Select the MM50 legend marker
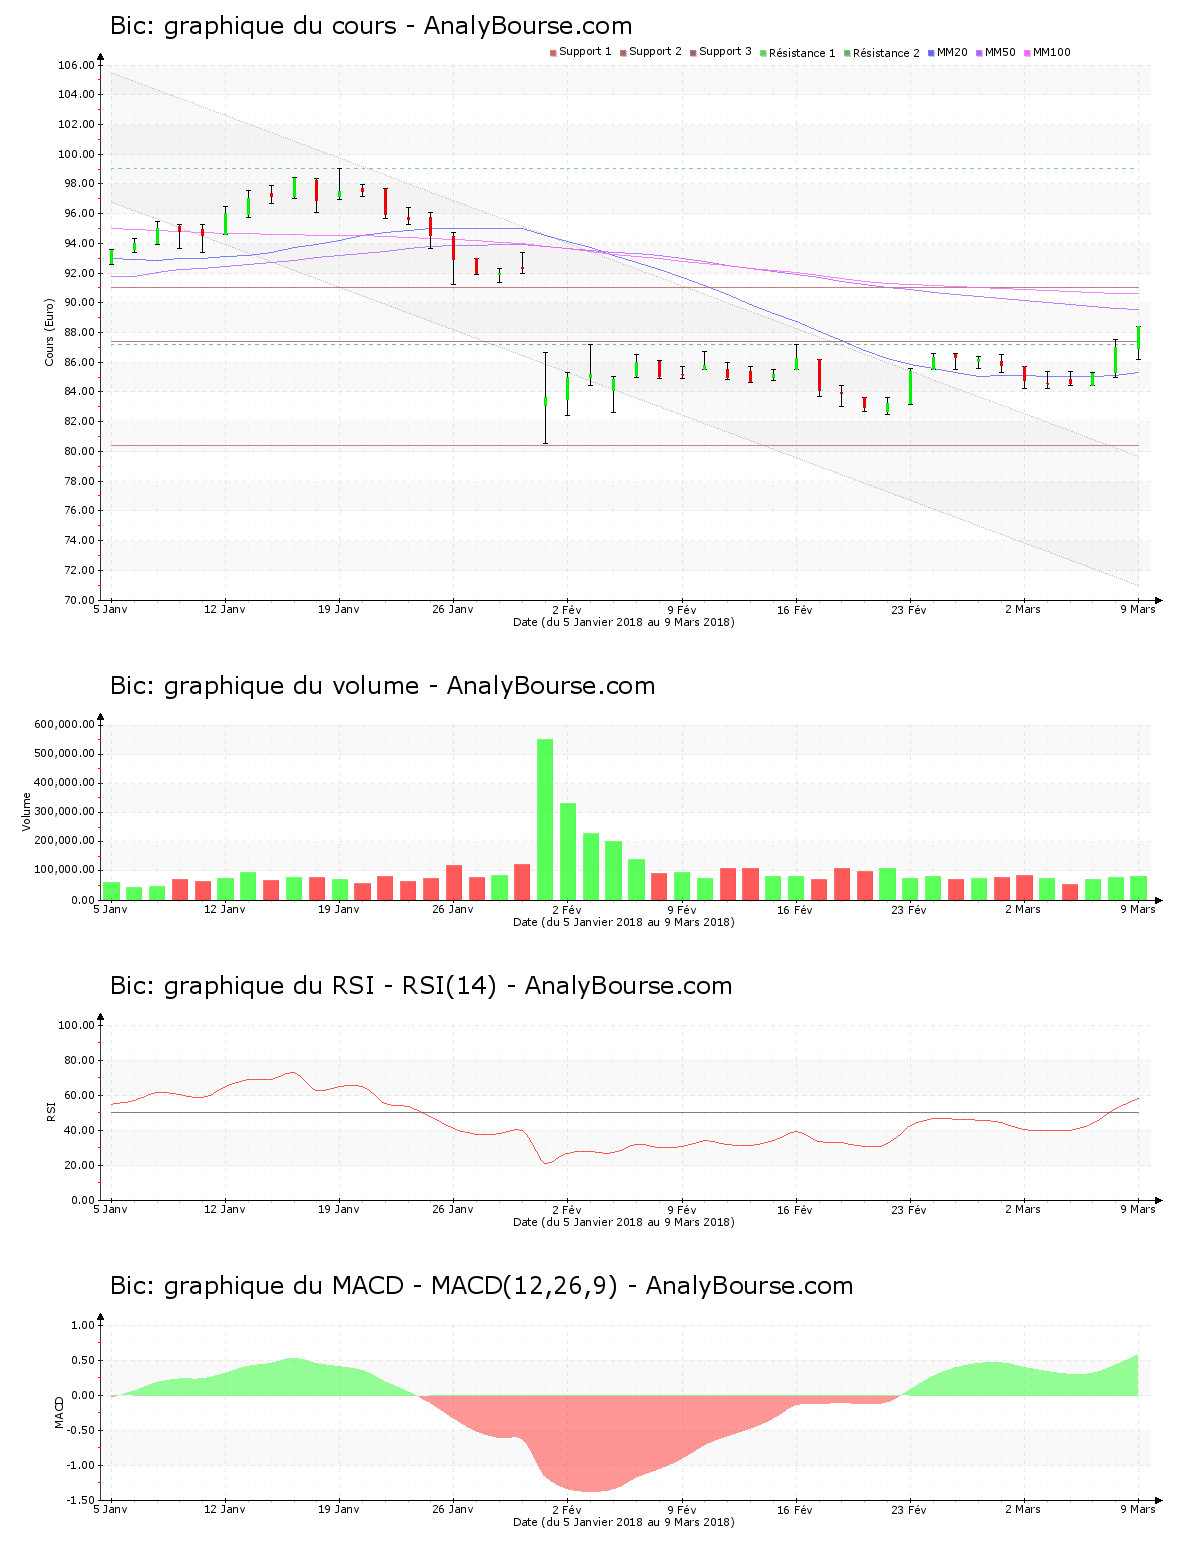 click(x=981, y=52)
